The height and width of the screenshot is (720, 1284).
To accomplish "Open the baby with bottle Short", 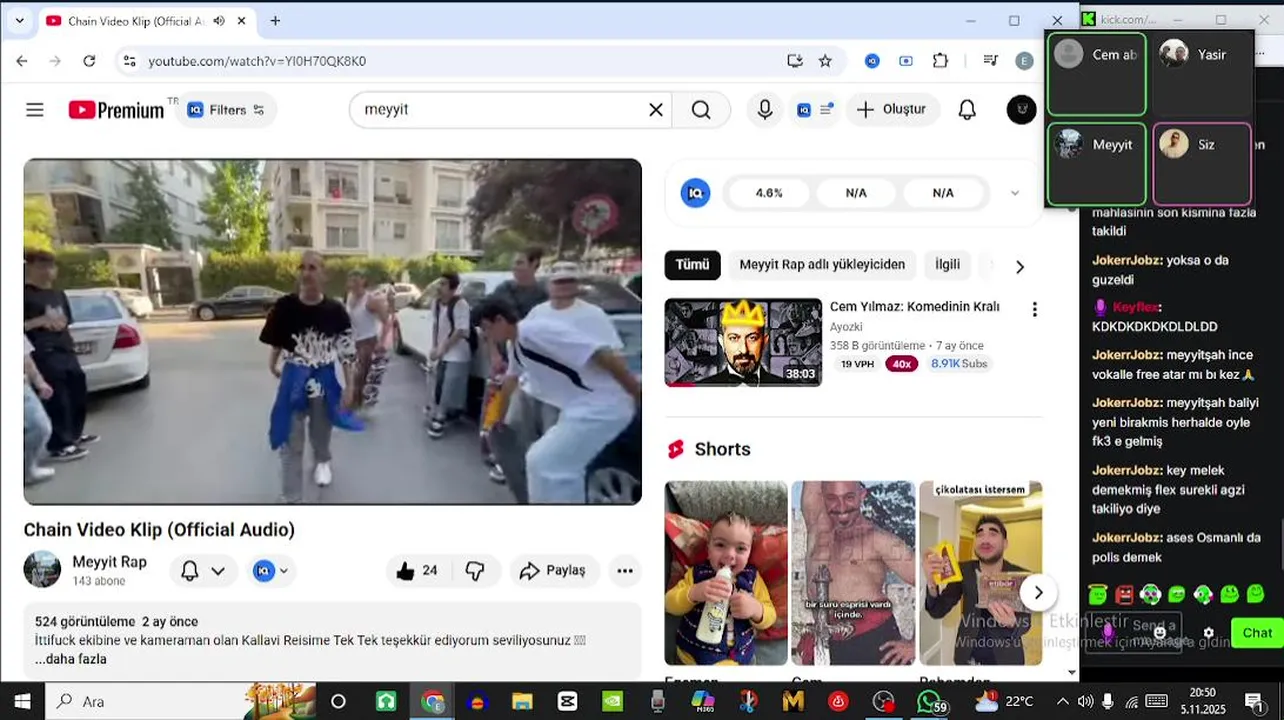I will pyautogui.click(x=726, y=573).
